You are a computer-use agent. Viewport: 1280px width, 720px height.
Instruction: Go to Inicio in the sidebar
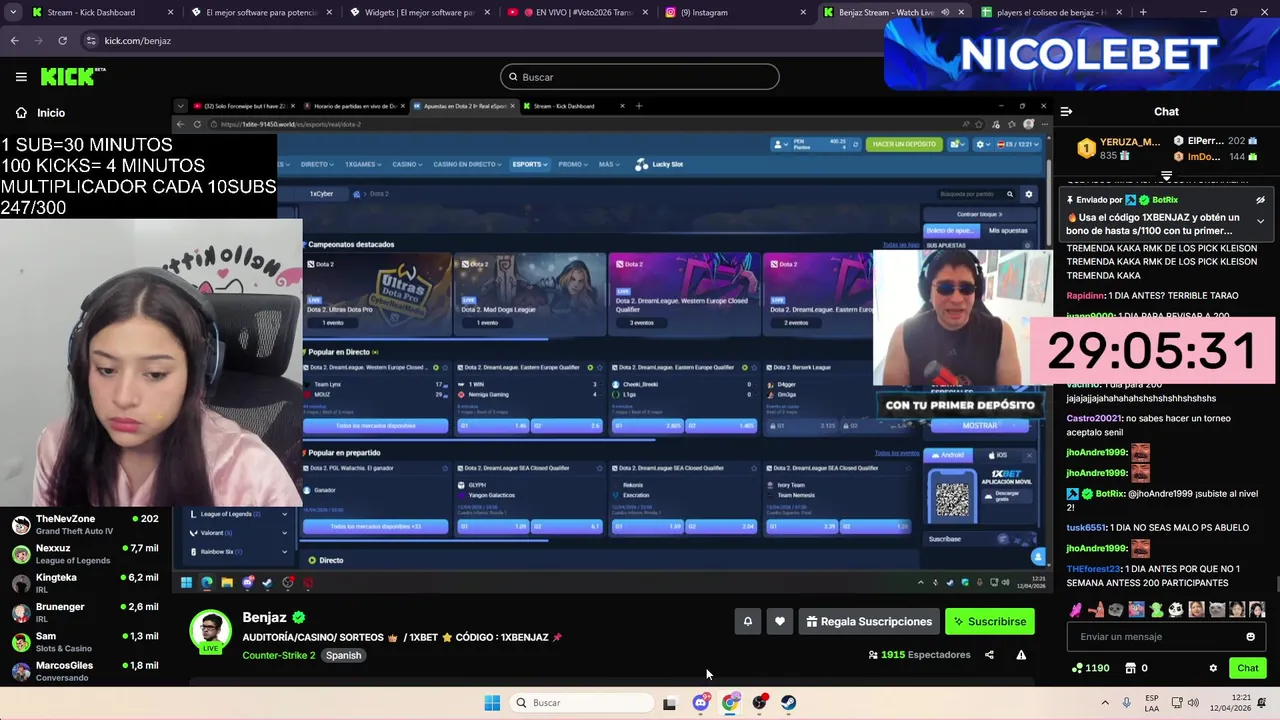click(x=40, y=113)
